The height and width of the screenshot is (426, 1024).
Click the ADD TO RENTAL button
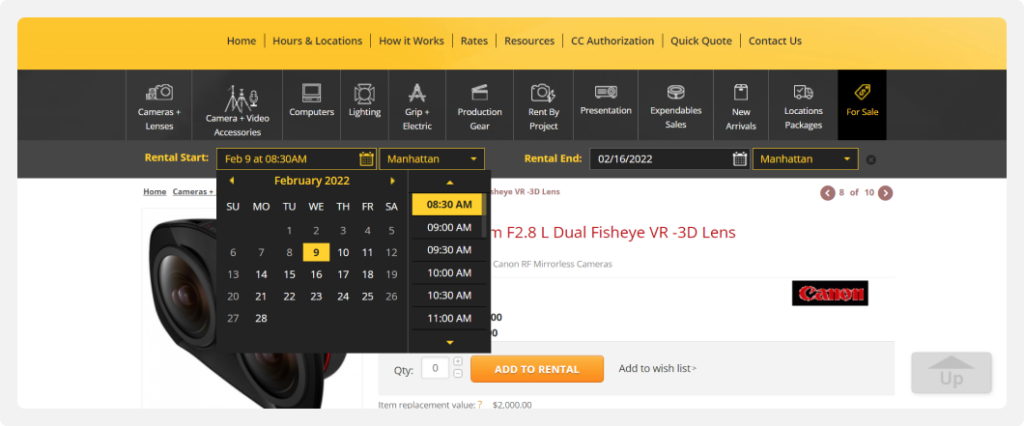537,369
